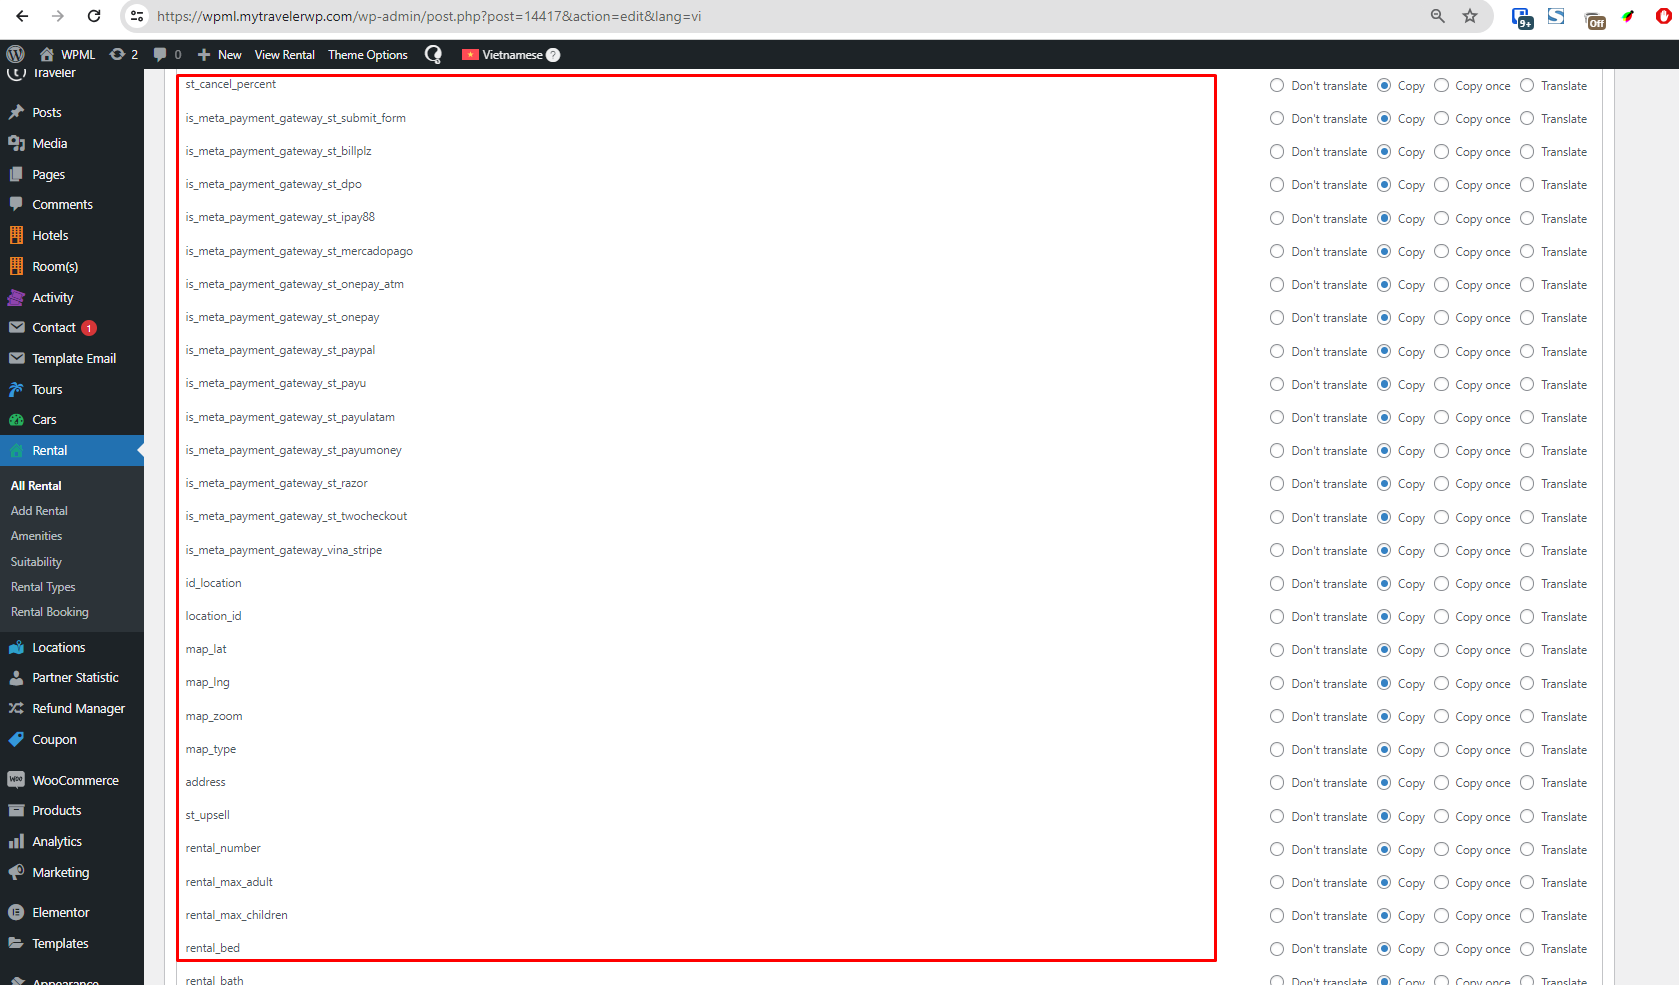Select Copy for id_location row

point(1384,584)
